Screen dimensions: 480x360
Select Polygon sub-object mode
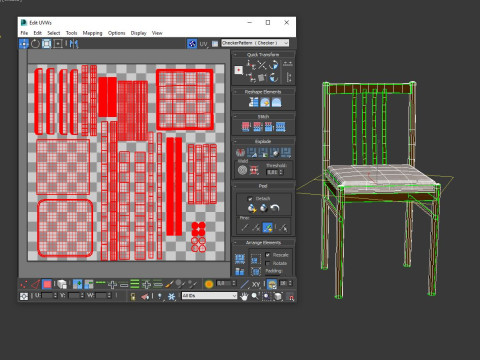click(x=47, y=284)
